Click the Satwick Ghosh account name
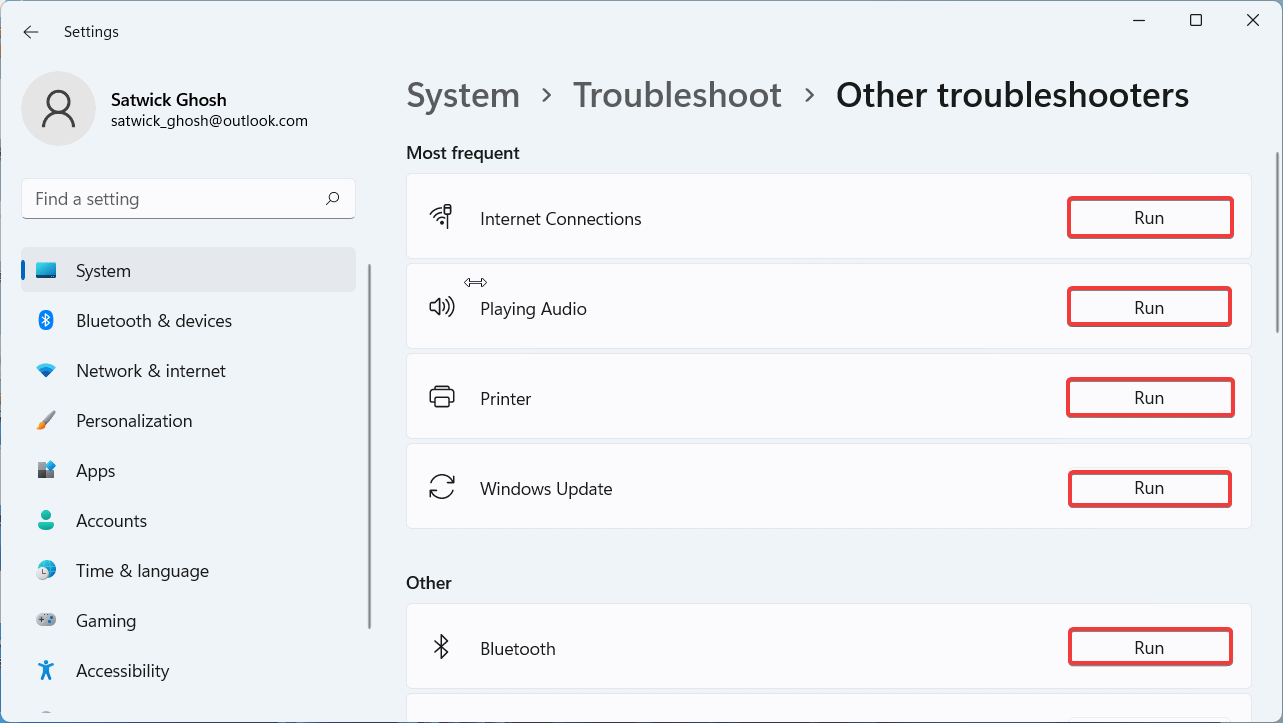Image resolution: width=1283 pixels, height=723 pixels. pos(169,100)
